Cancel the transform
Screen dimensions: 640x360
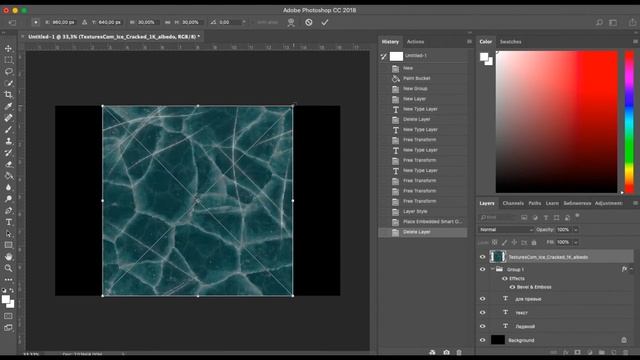[309, 22]
